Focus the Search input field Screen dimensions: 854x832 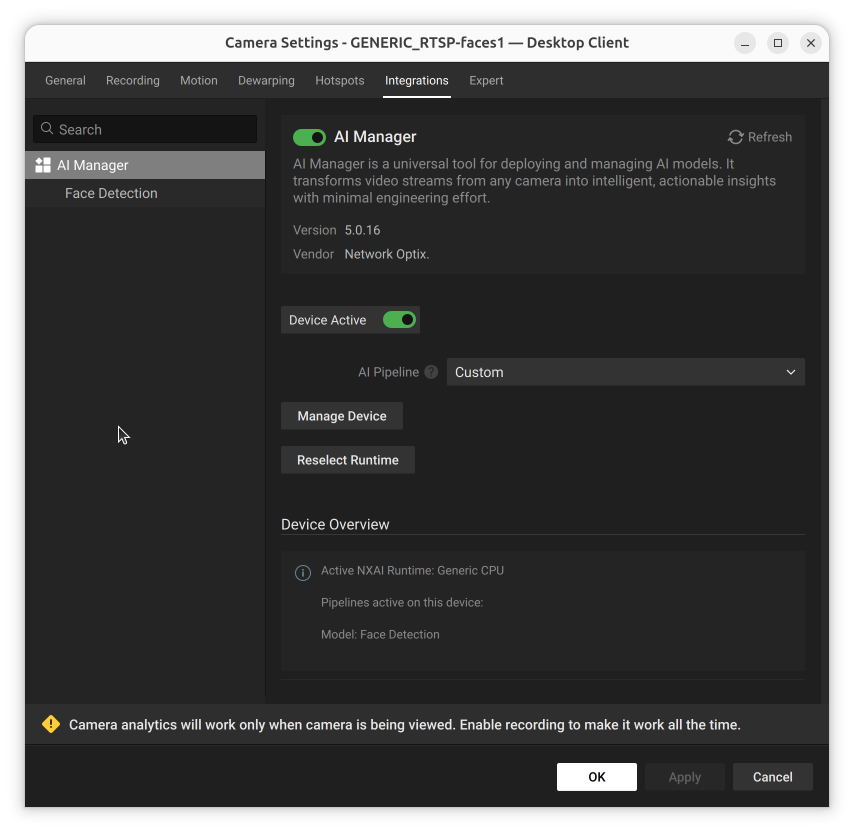click(145, 129)
